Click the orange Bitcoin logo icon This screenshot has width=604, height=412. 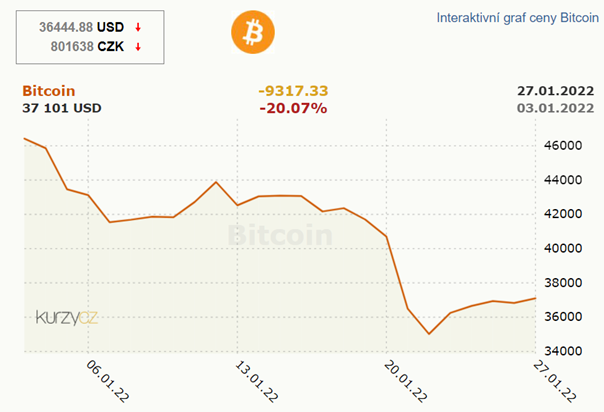point(251,32)
